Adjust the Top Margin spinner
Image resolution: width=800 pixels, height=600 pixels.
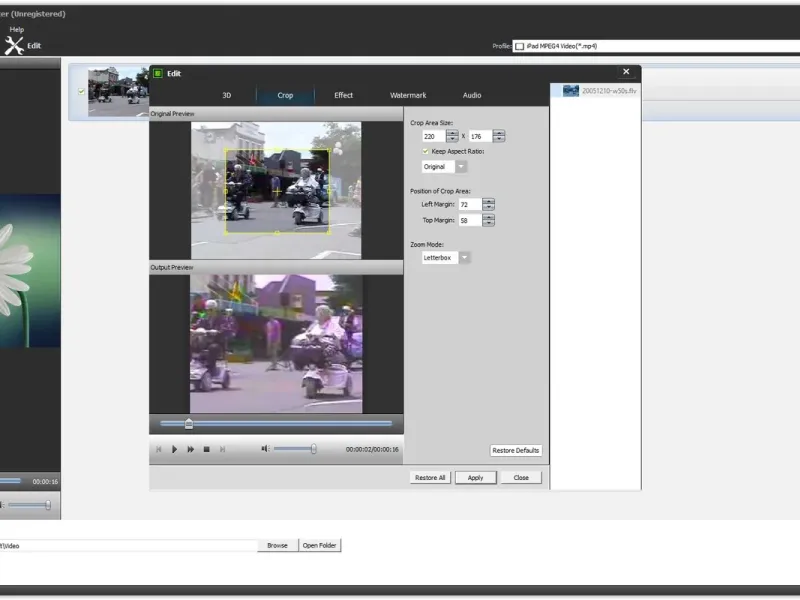tap(488, 220)
